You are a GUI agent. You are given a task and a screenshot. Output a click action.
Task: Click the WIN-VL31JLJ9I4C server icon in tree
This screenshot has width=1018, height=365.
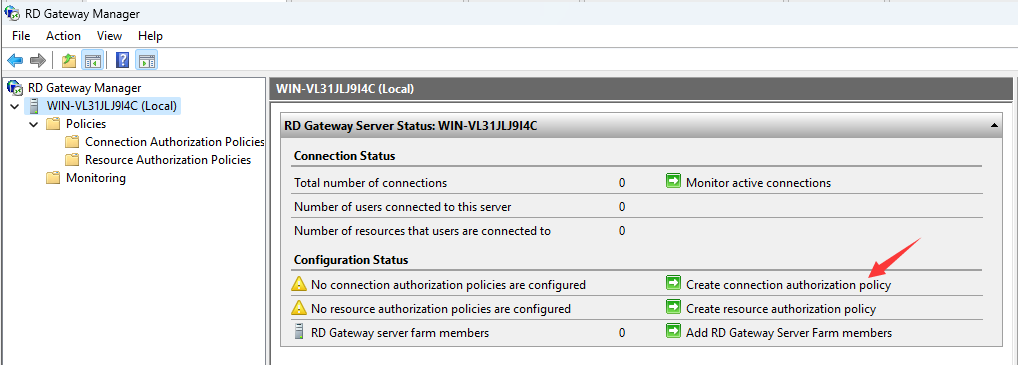(x=33, y=106)
